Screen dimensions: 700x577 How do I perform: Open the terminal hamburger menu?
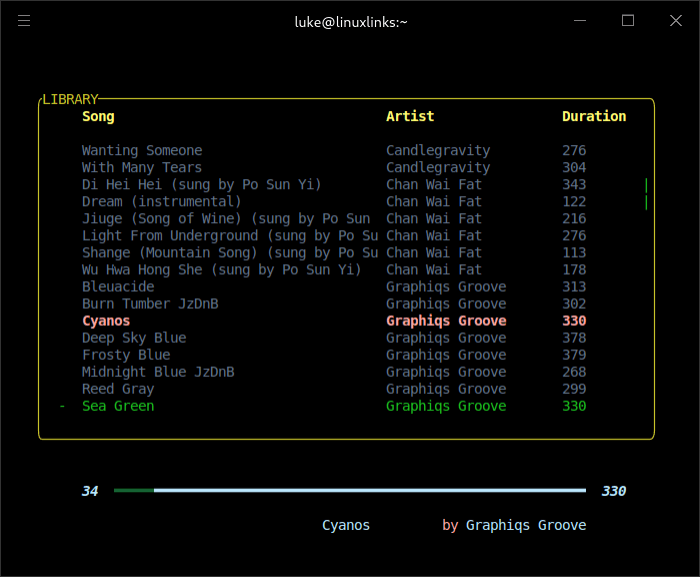coord(25,21)
